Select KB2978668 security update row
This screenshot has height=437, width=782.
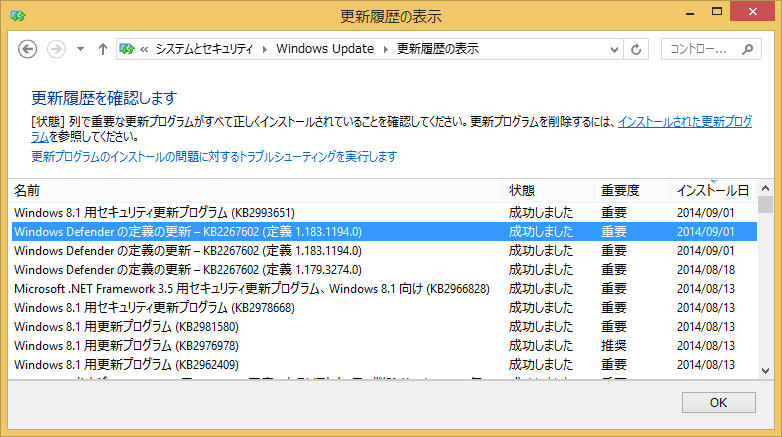pyautogui.click(x=384, y=307)
